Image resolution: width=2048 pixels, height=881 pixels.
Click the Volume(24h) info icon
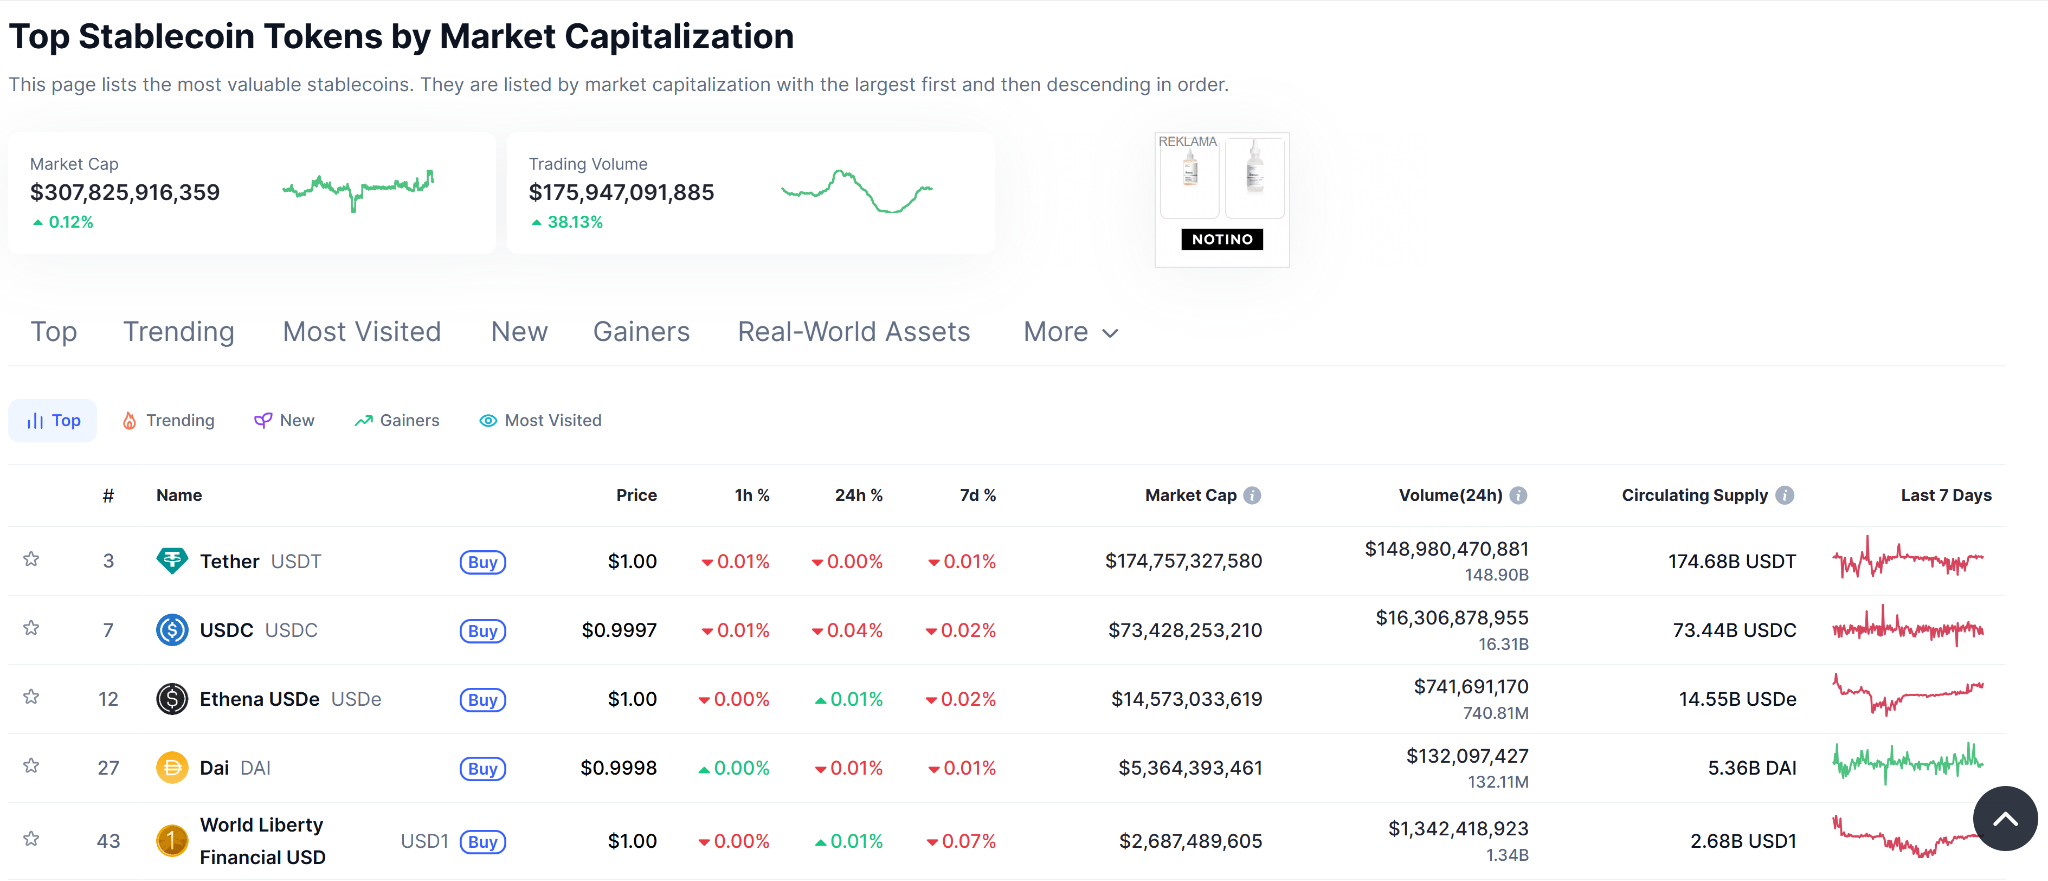click(x=1518, y=495)
